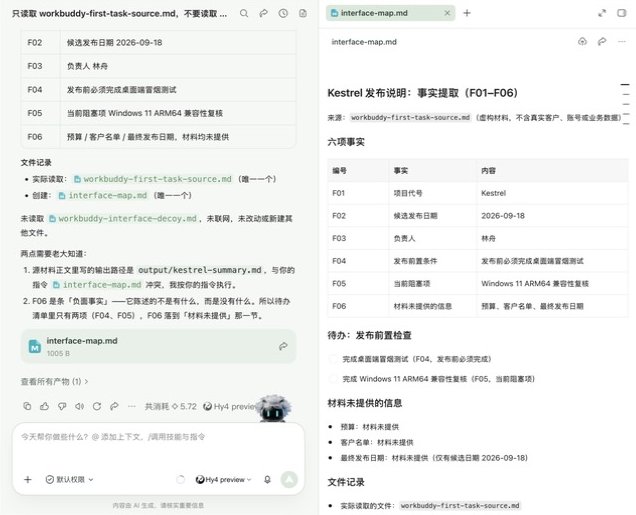Check the 完成 Windows 11 ARM64 兼容性复核 todo
The image size is (636, 515).
click(x=333, y=379)
